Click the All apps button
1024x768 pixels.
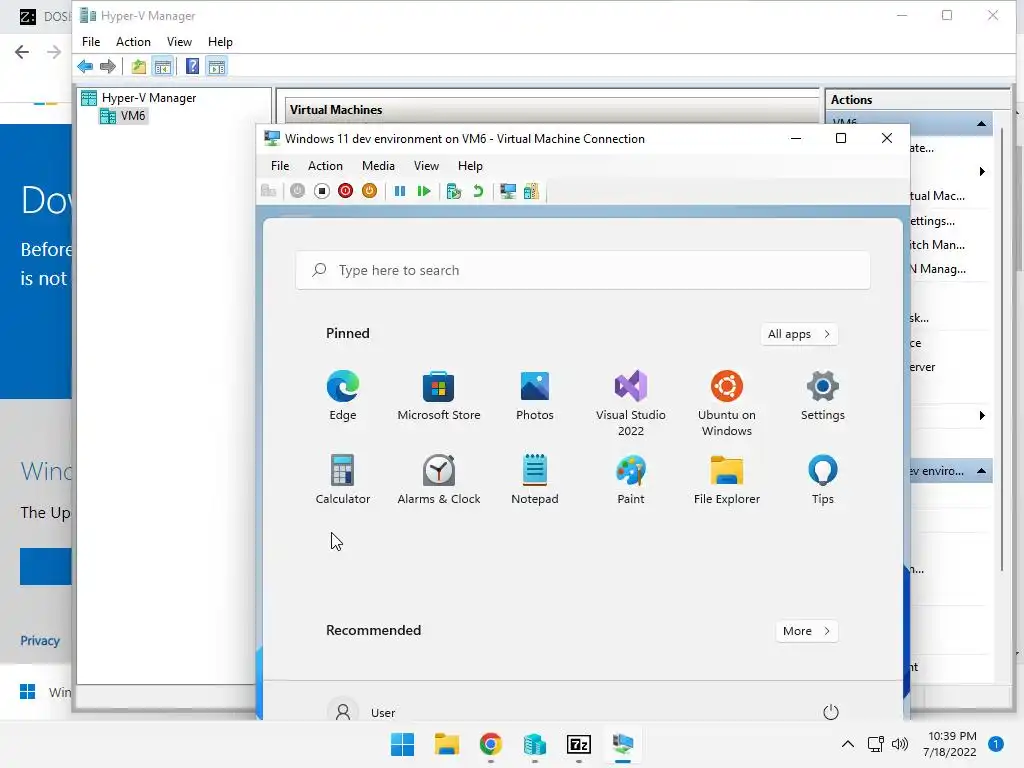pyautogui.click(x=799, y=334)
